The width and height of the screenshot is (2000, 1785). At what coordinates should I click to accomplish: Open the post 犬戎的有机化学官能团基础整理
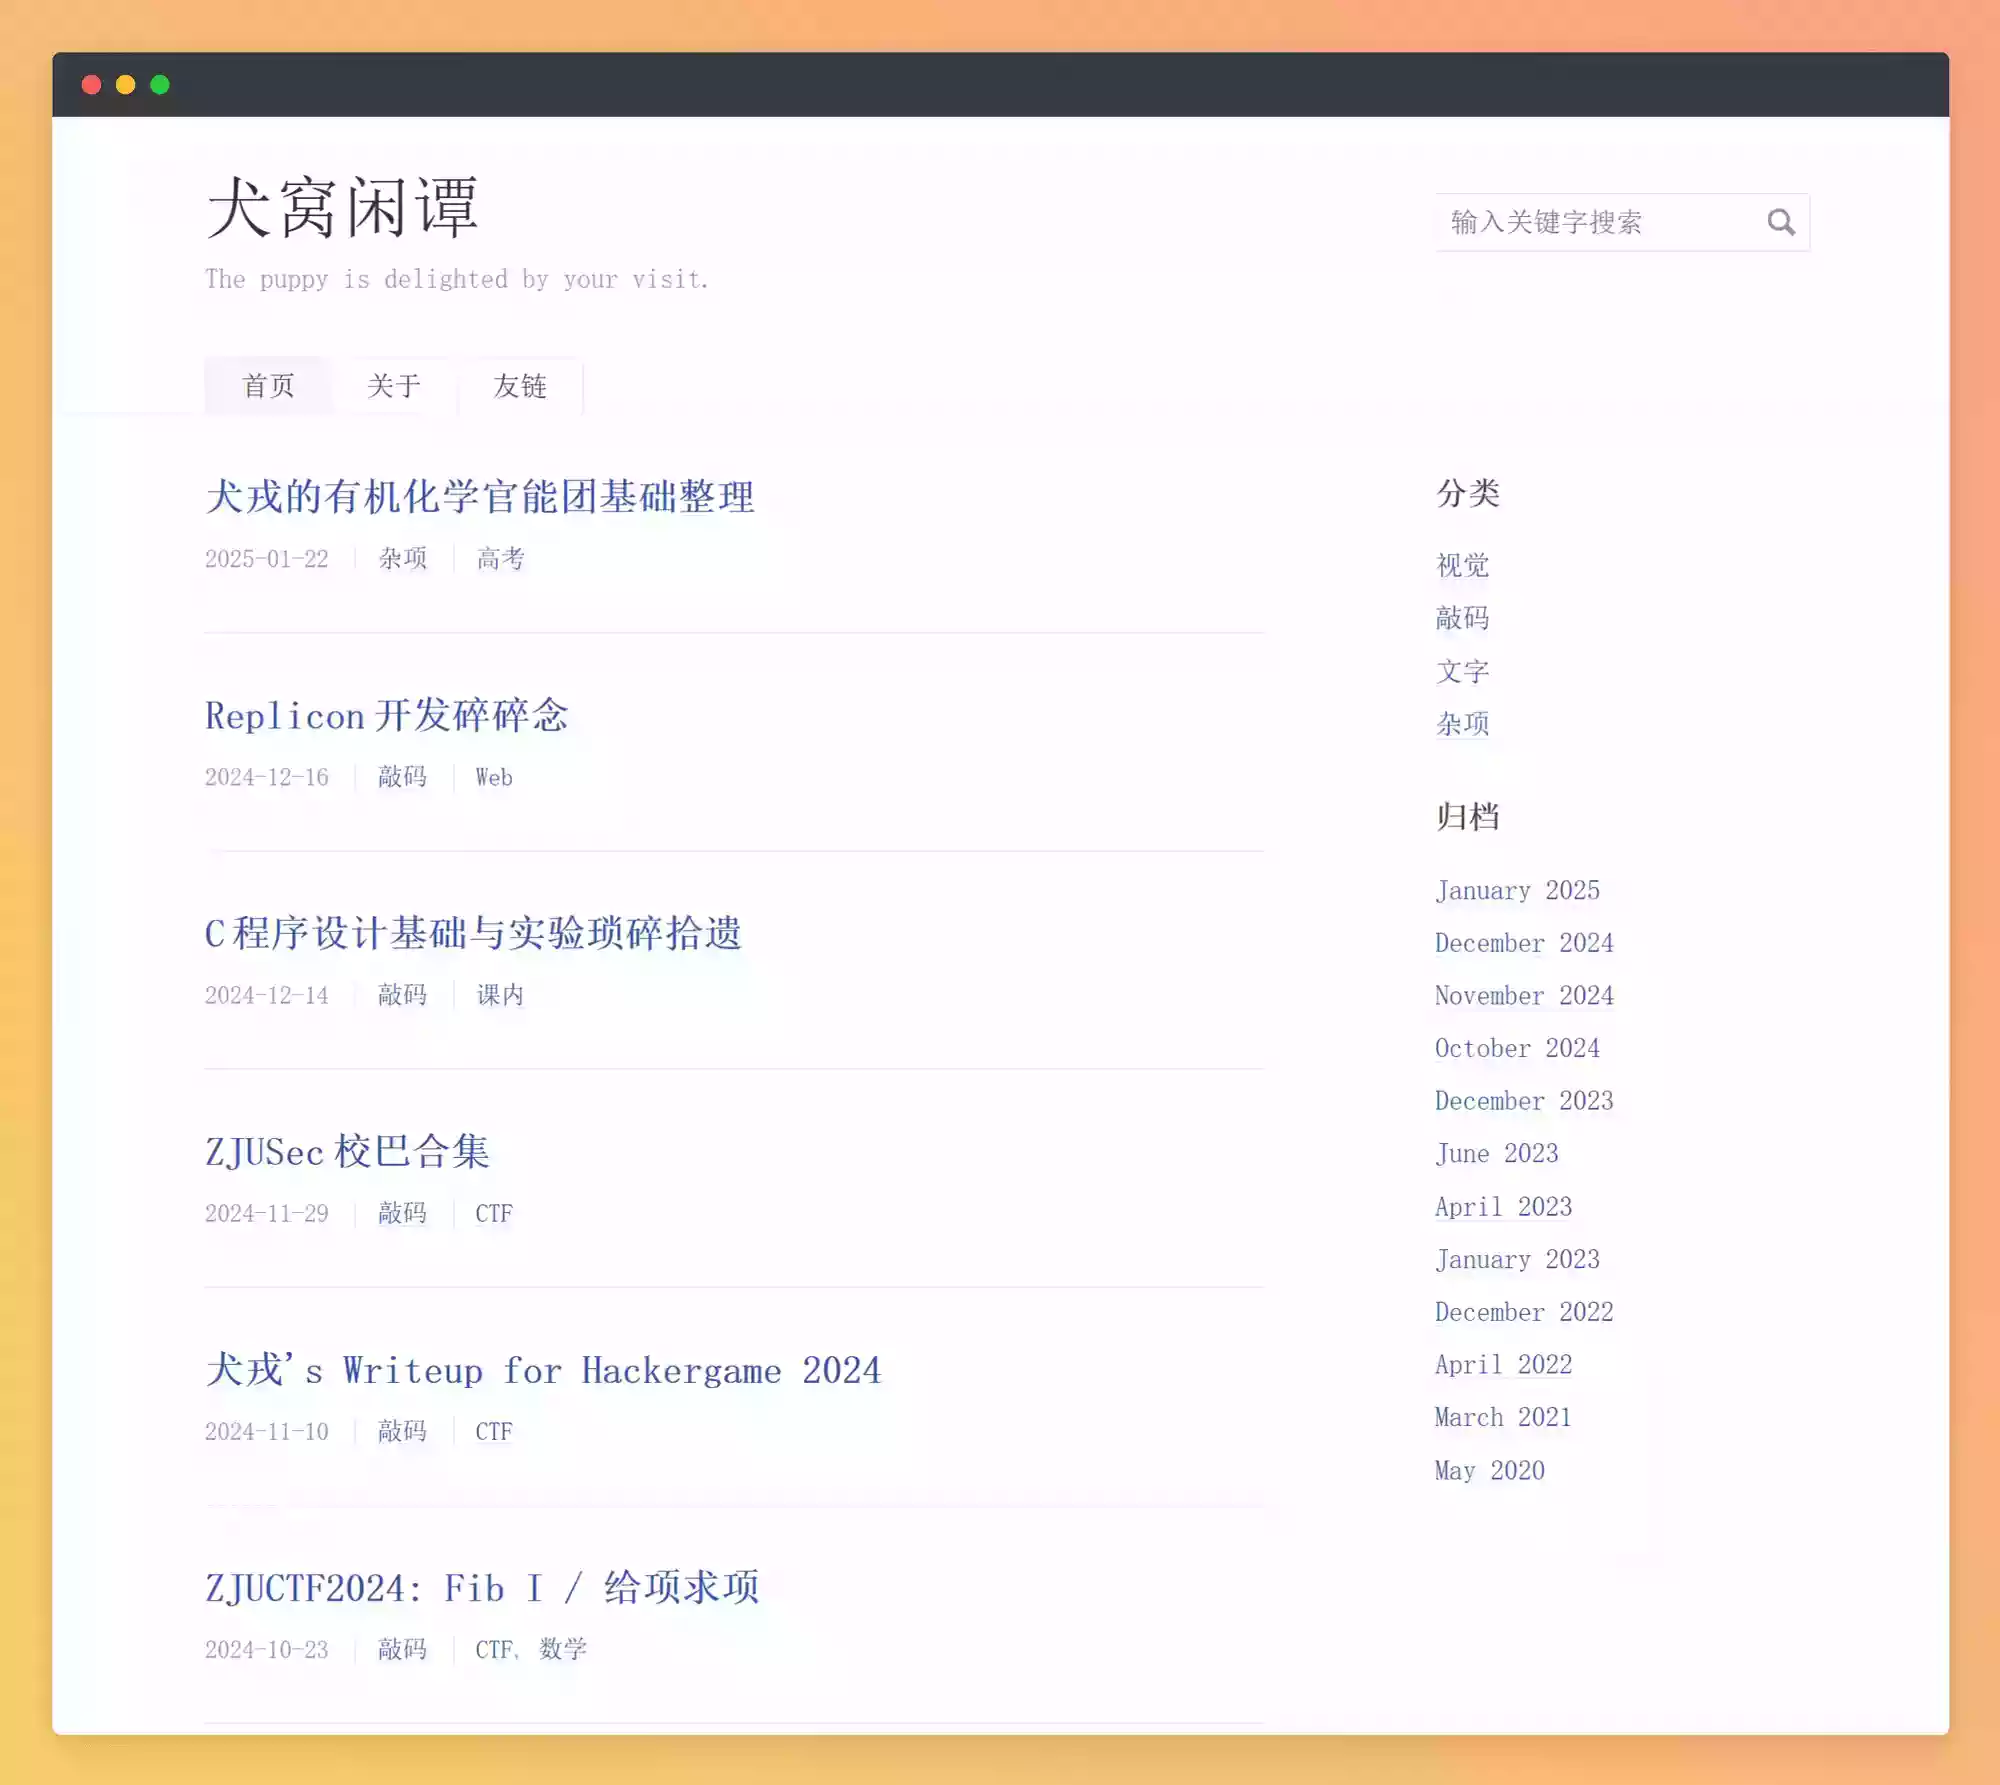pyautogui.click(x=480, y=497)
